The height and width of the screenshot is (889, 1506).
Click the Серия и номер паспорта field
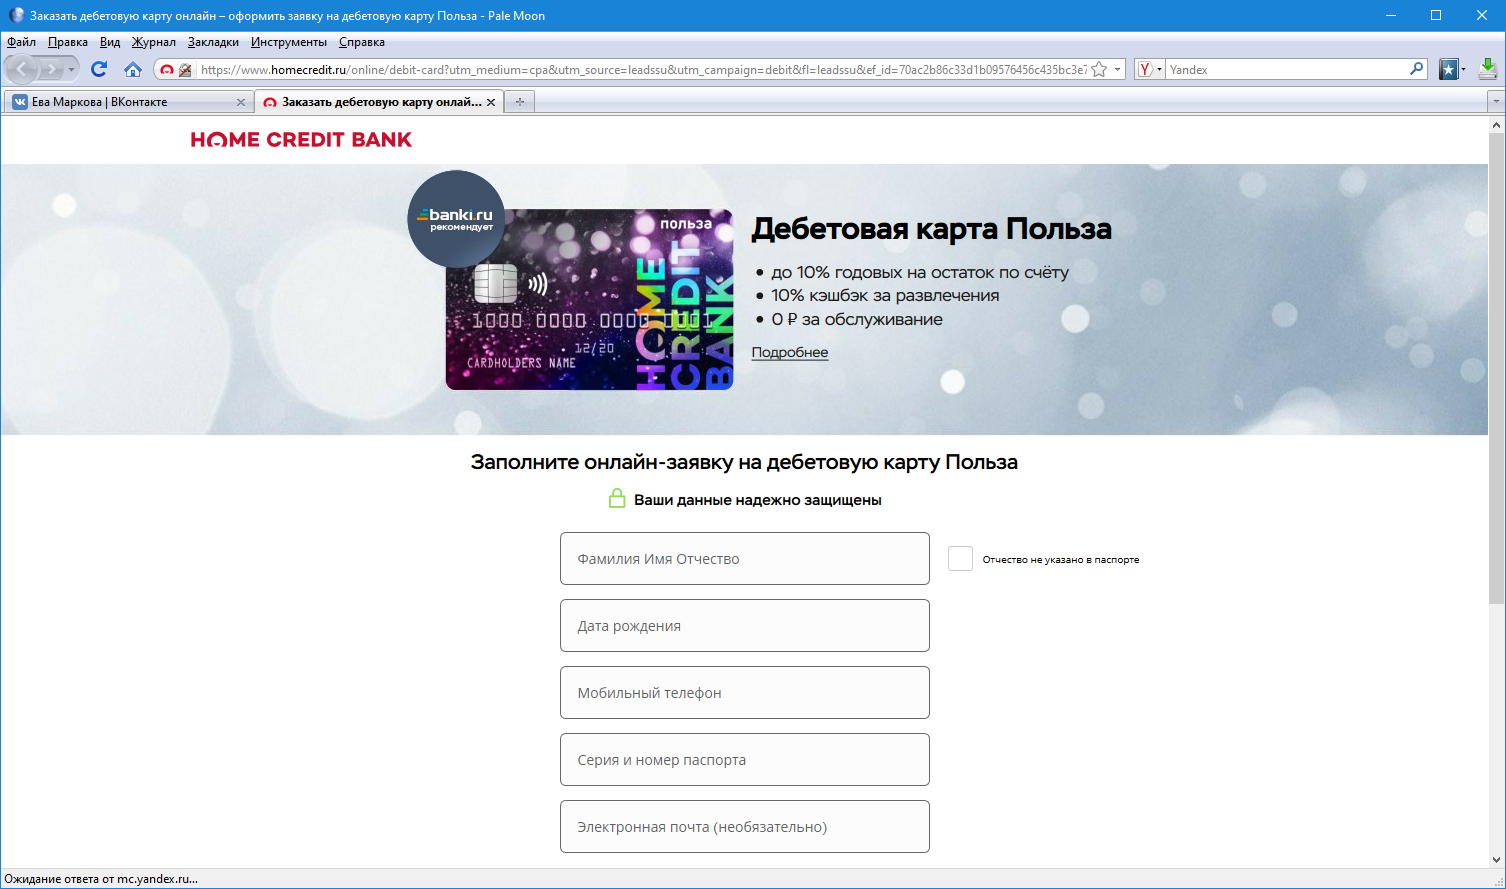(x=745, y=759)
